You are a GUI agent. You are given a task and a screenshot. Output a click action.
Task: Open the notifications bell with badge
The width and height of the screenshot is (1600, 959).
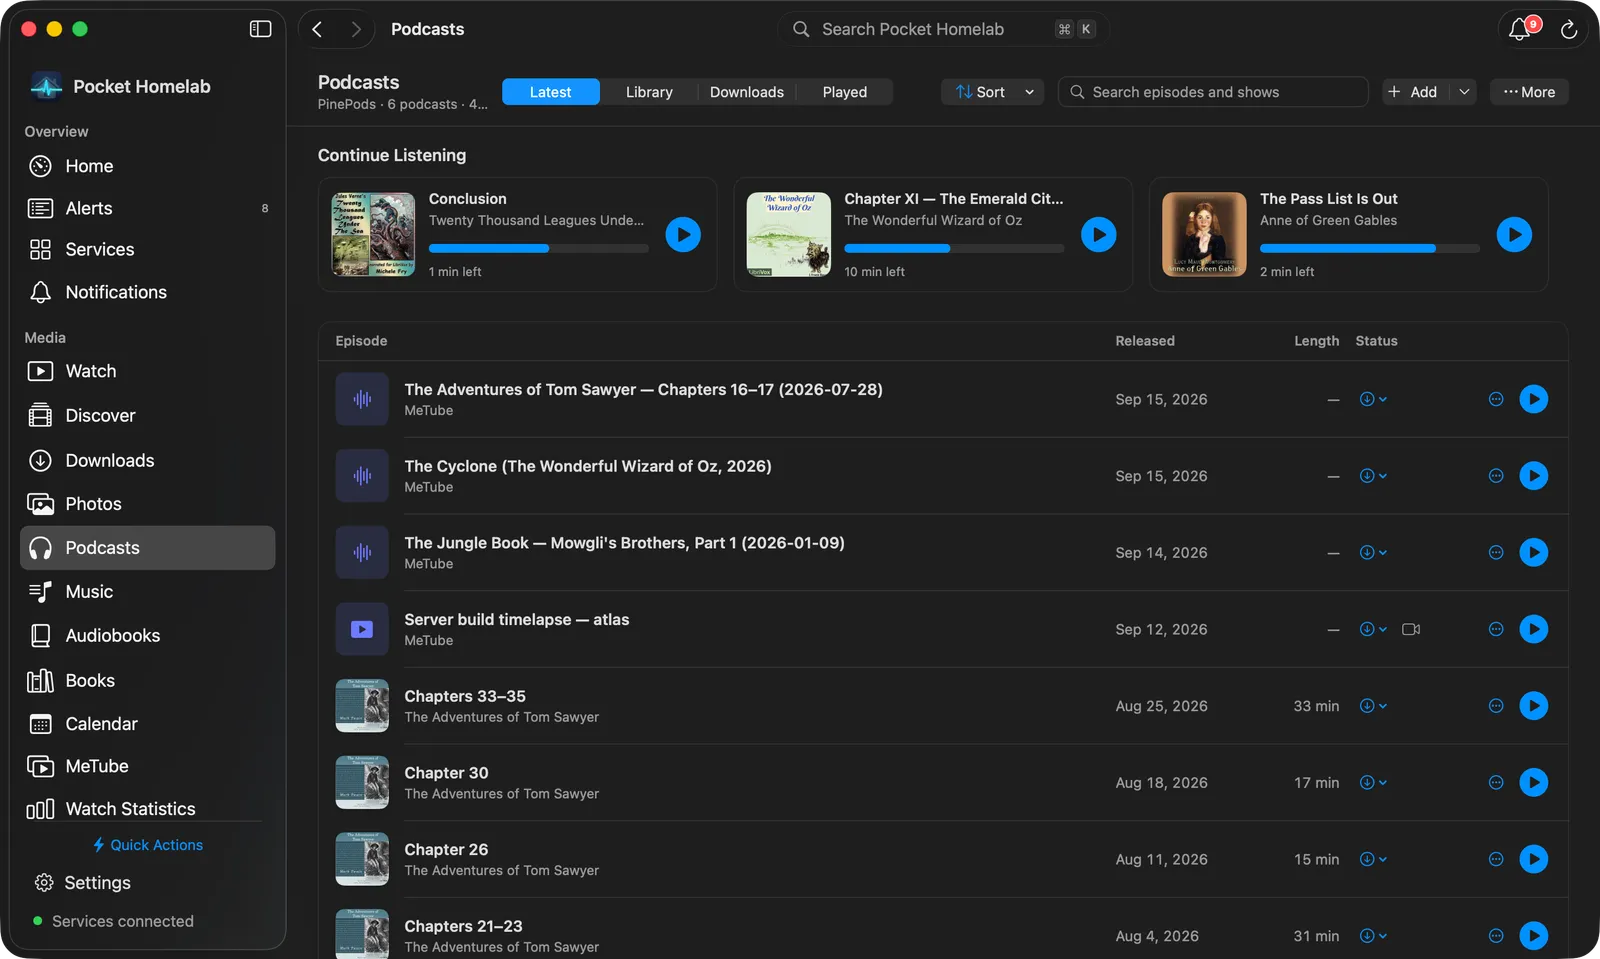[1522, 29]
